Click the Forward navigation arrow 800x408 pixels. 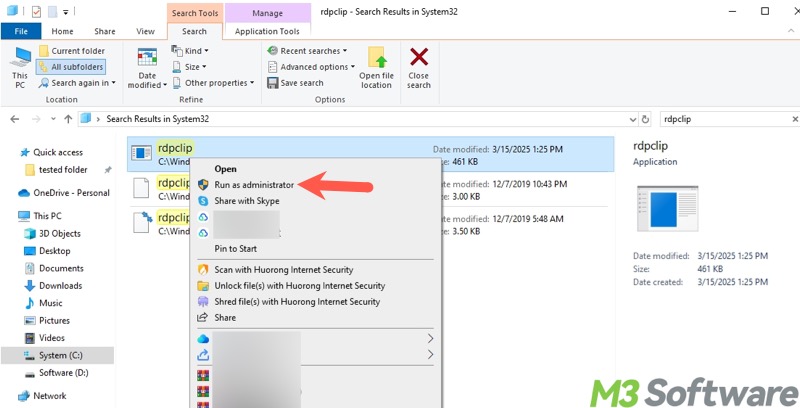click(x=36, y=119)
